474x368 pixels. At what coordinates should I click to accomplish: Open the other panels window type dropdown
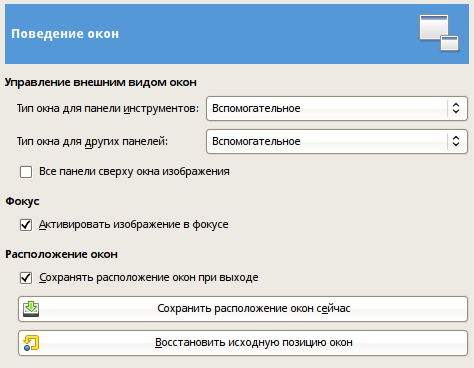(337, 141)
